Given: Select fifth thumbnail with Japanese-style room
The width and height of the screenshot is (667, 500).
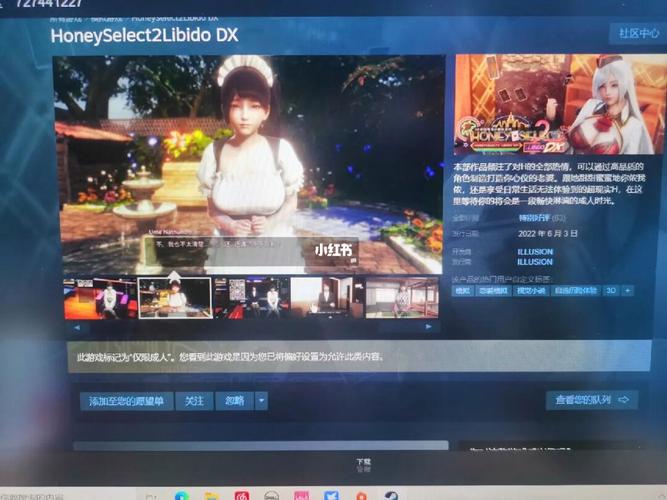Looking at the screenshot, I should (402, 297).
